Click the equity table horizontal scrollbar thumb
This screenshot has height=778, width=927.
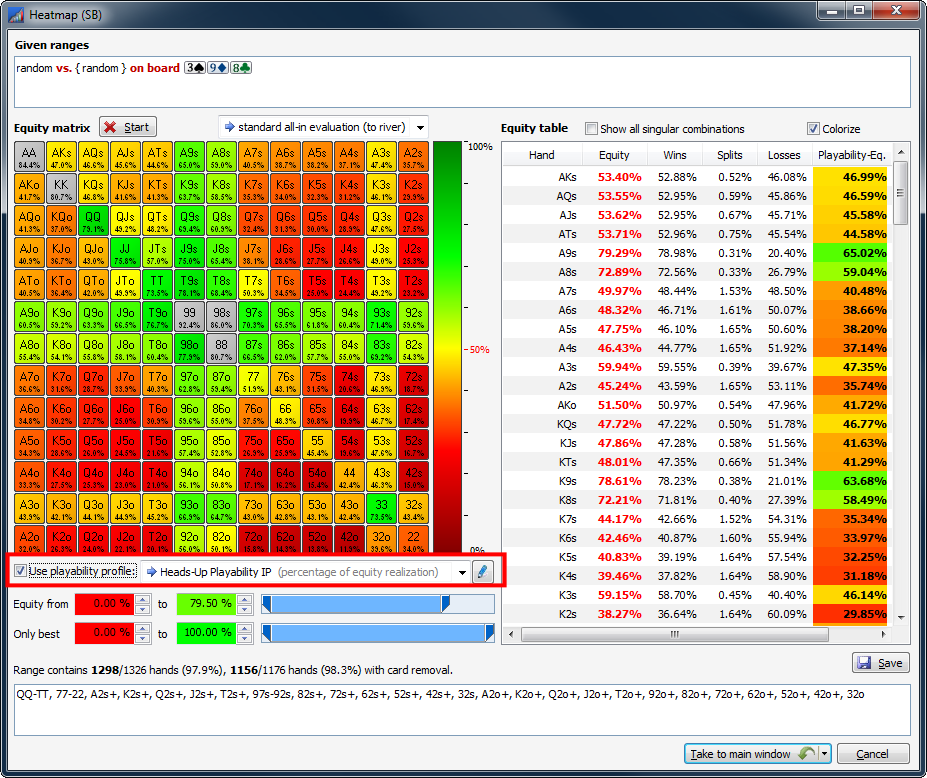[675, 634]
